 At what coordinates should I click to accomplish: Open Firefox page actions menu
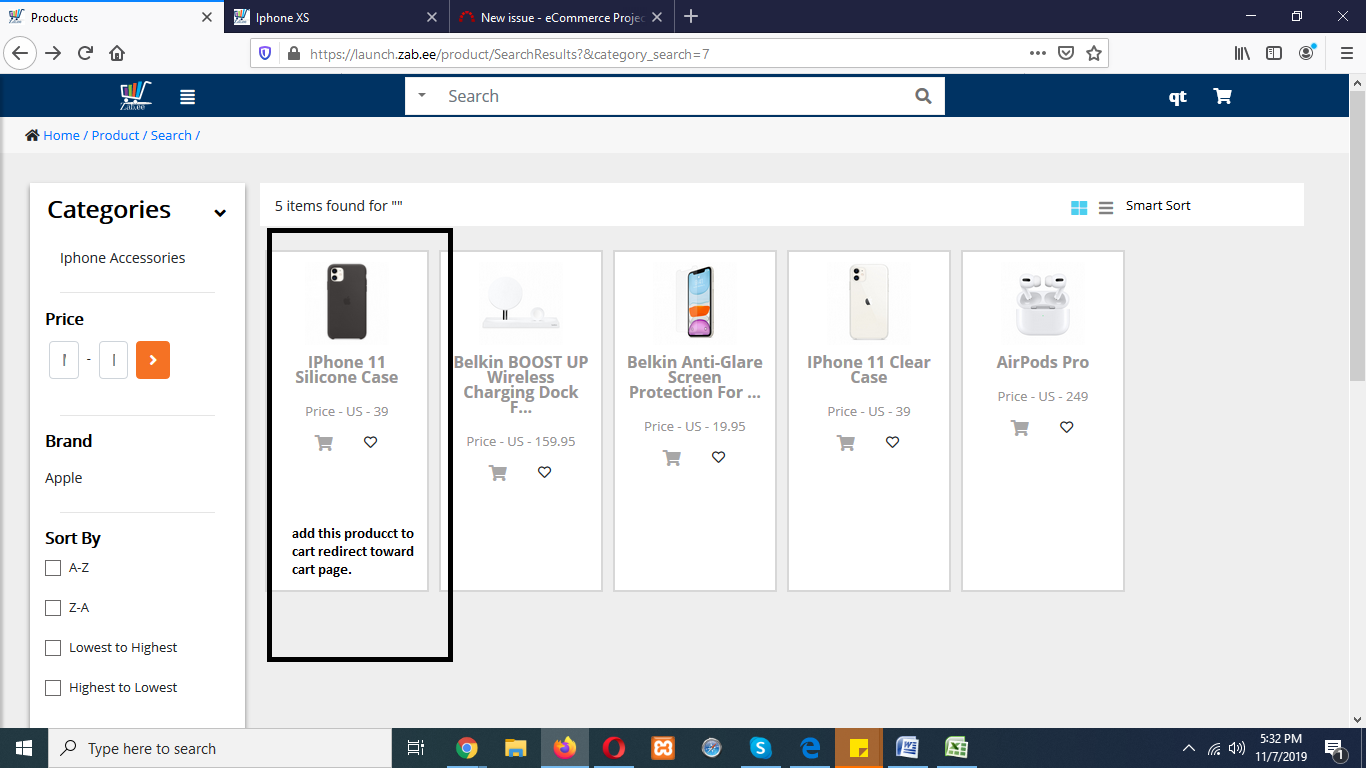pyautogui.click(x=1038, y=53)
